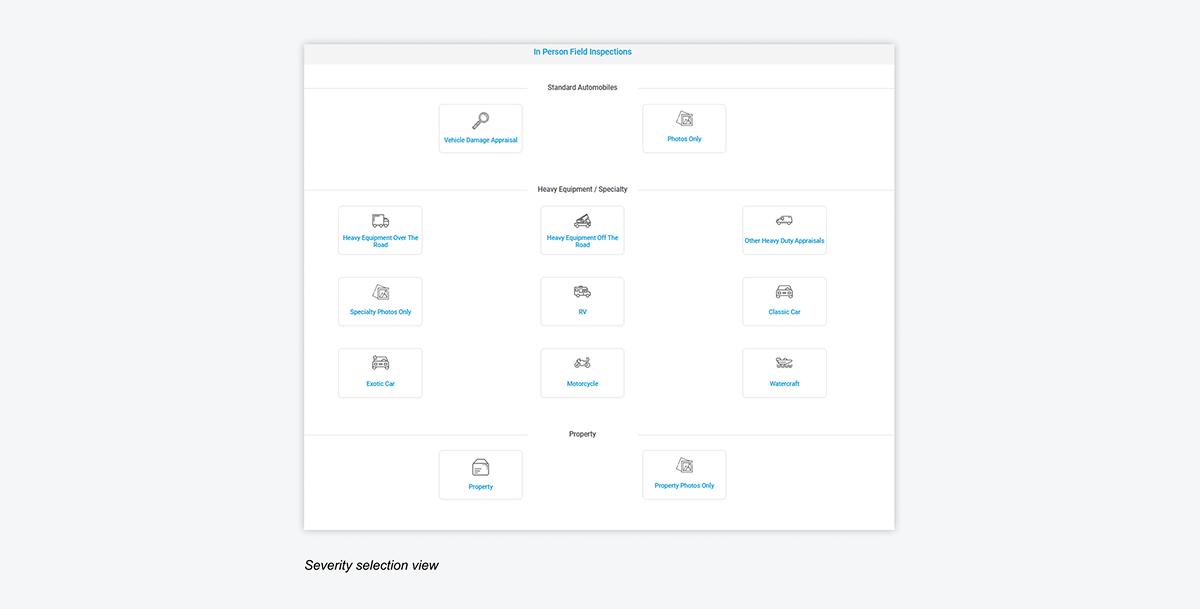
Task: Select the Standard Automobiles Photos Only icon
Action: (x=684, y=120)
